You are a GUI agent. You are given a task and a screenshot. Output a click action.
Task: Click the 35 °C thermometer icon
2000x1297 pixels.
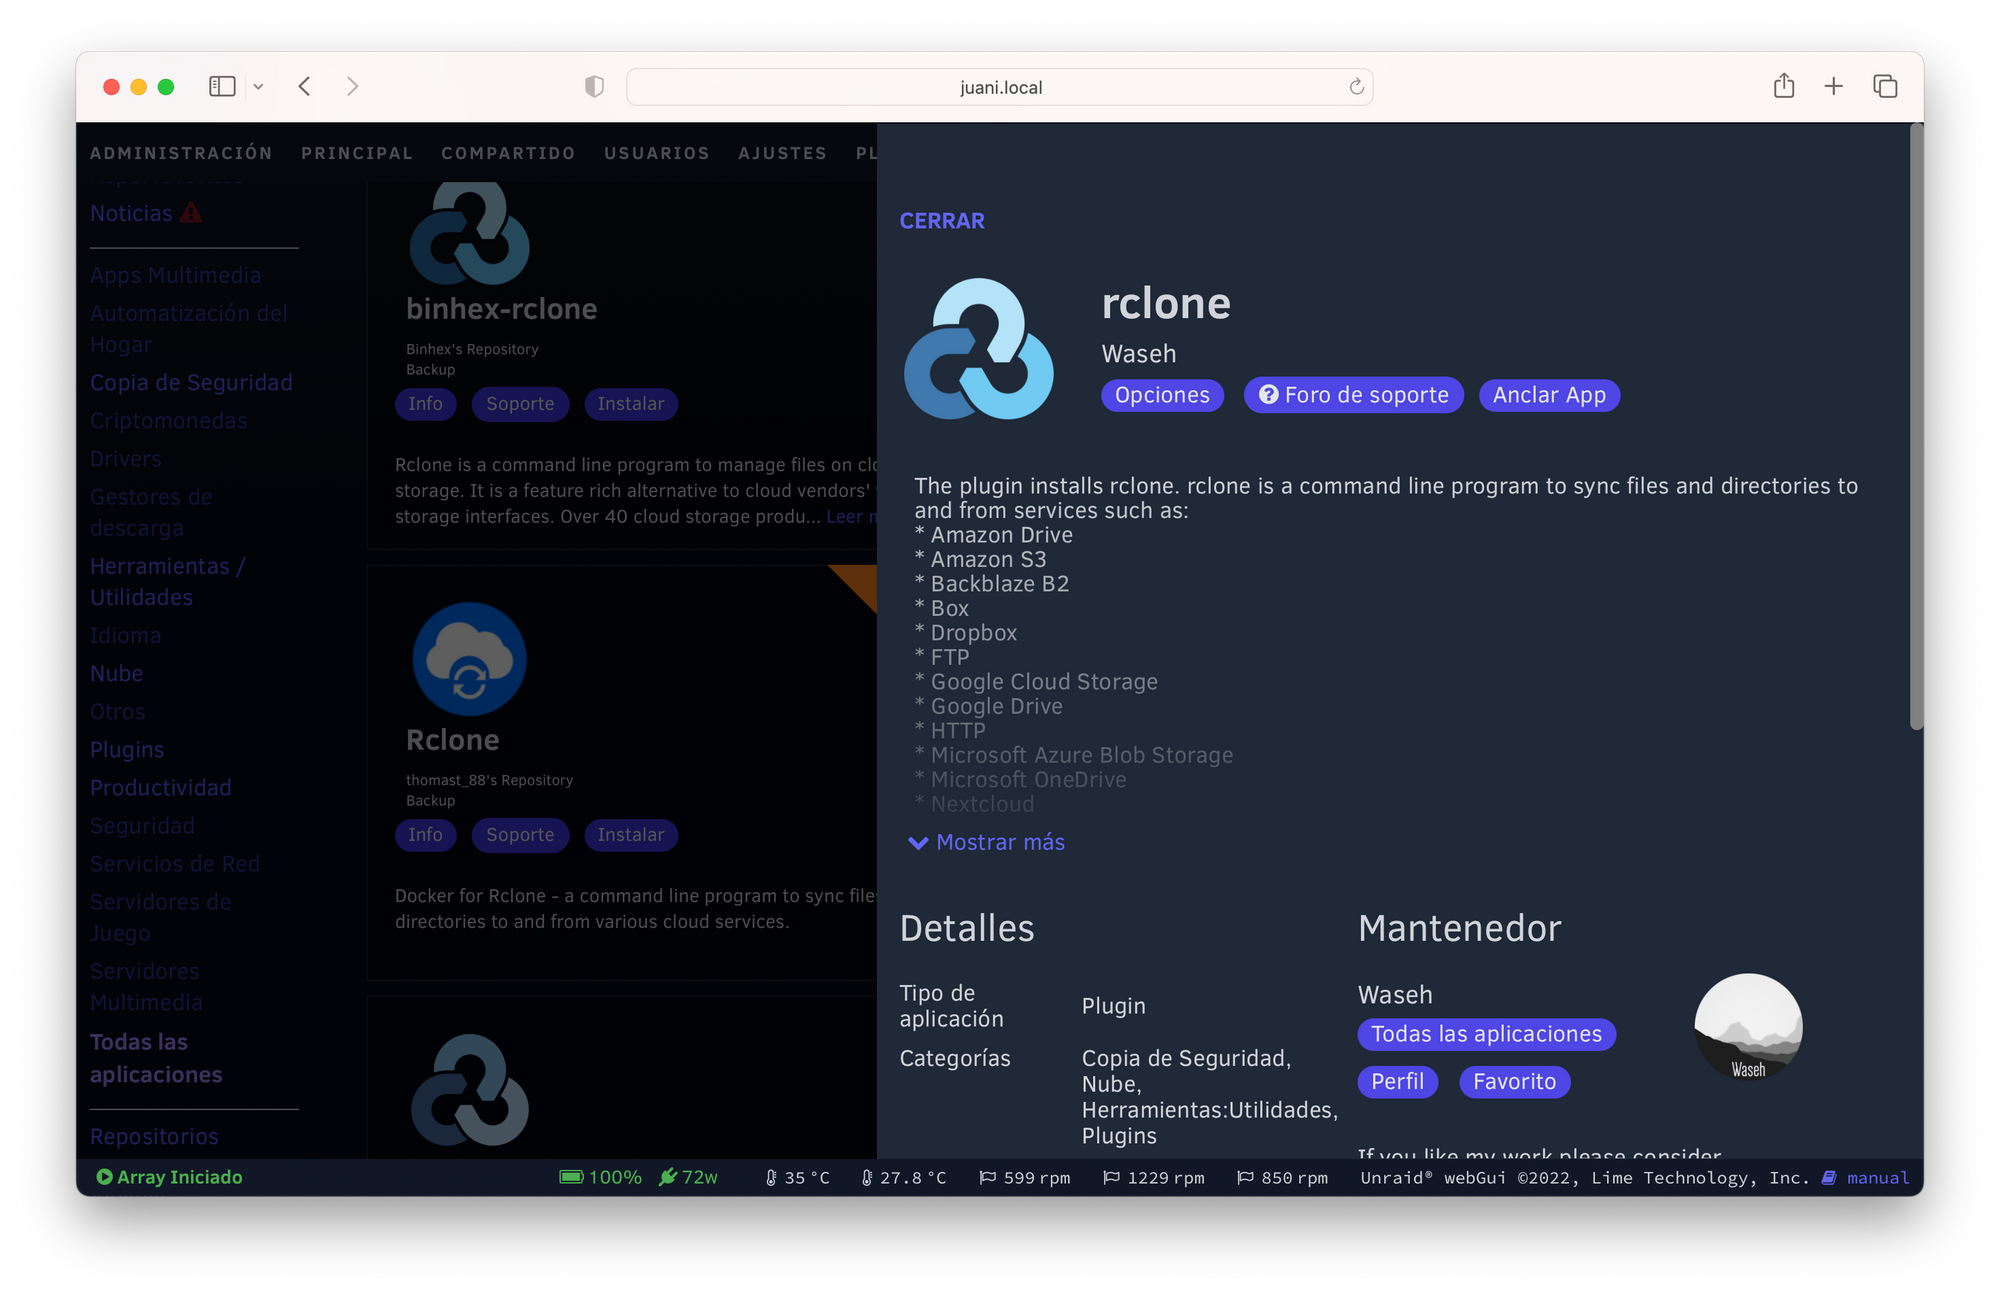[771, 1177]
